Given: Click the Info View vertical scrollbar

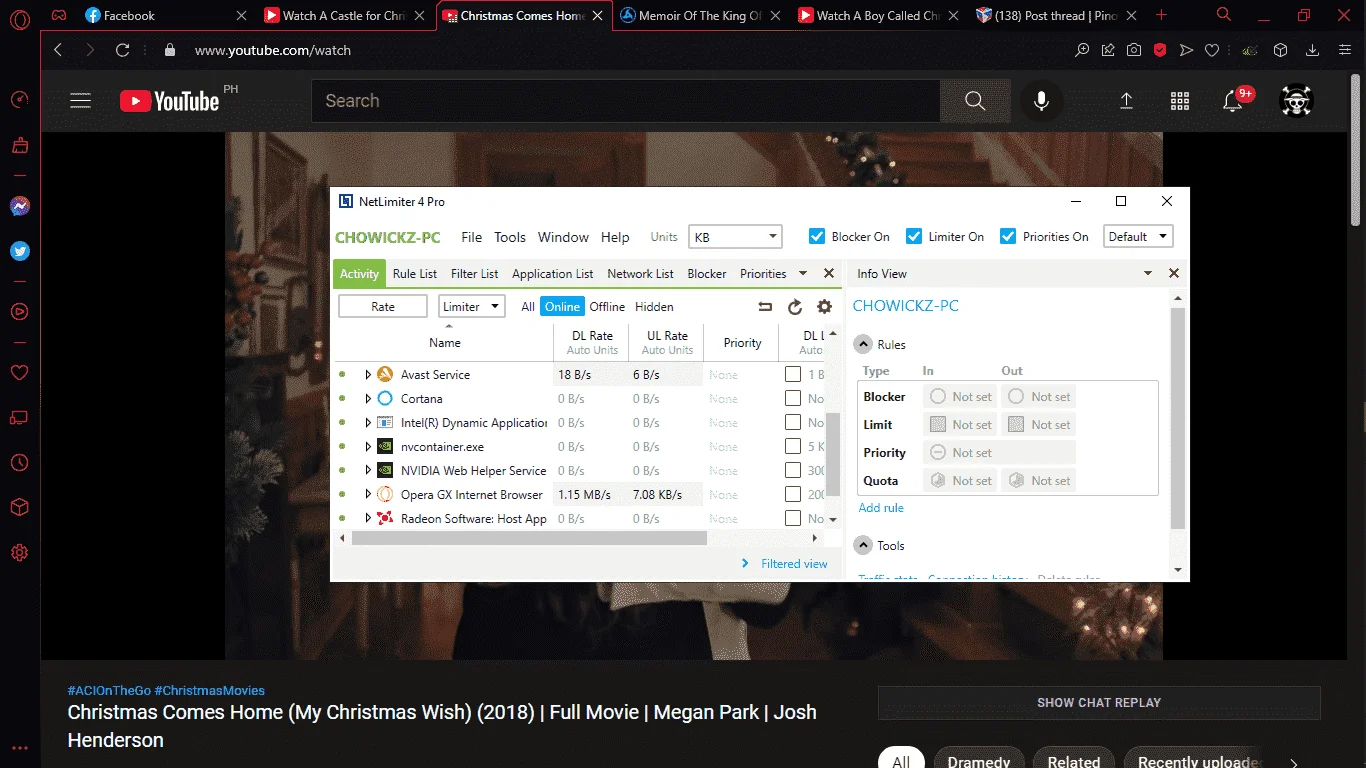Looking at the screenshot, I should pyautogui.click(x=1178, y=418).
